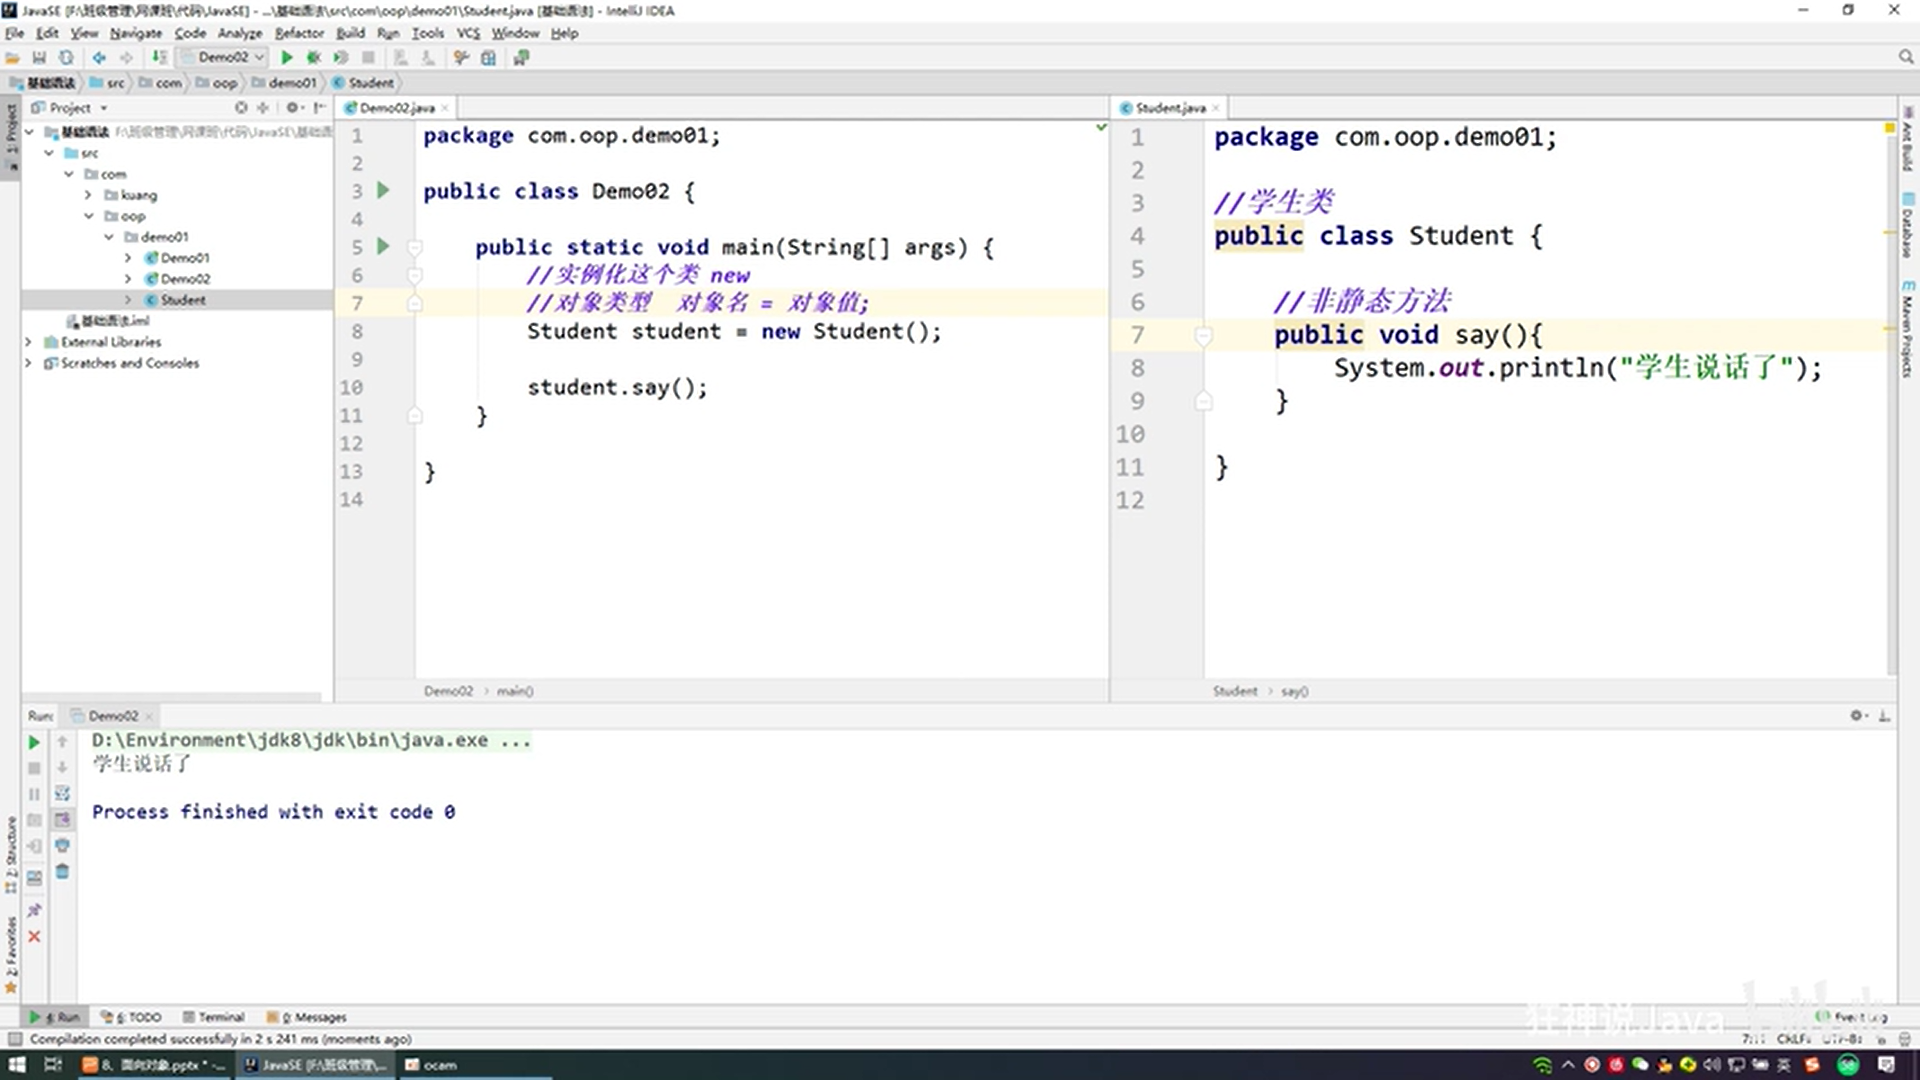Switch to the Student.java editor tab
Viewport: 1920px width, 1080px height.
[x=1170, y=108]
